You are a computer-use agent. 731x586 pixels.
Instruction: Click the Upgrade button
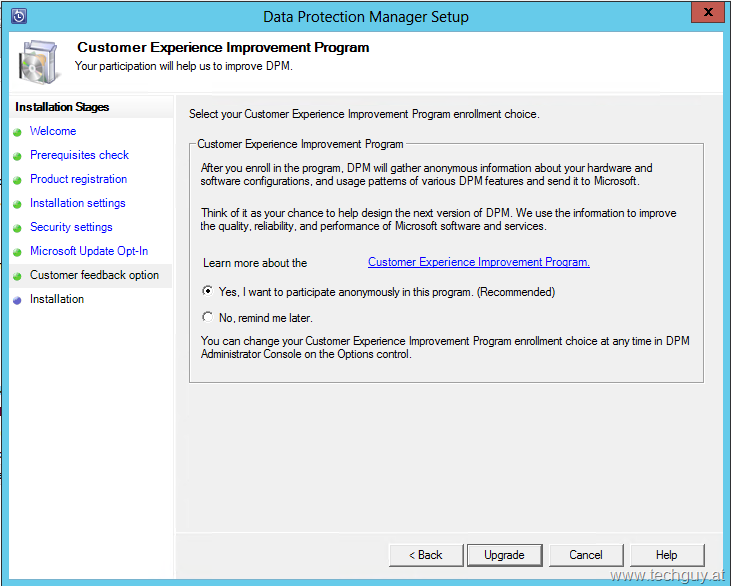tap(504, 555)
